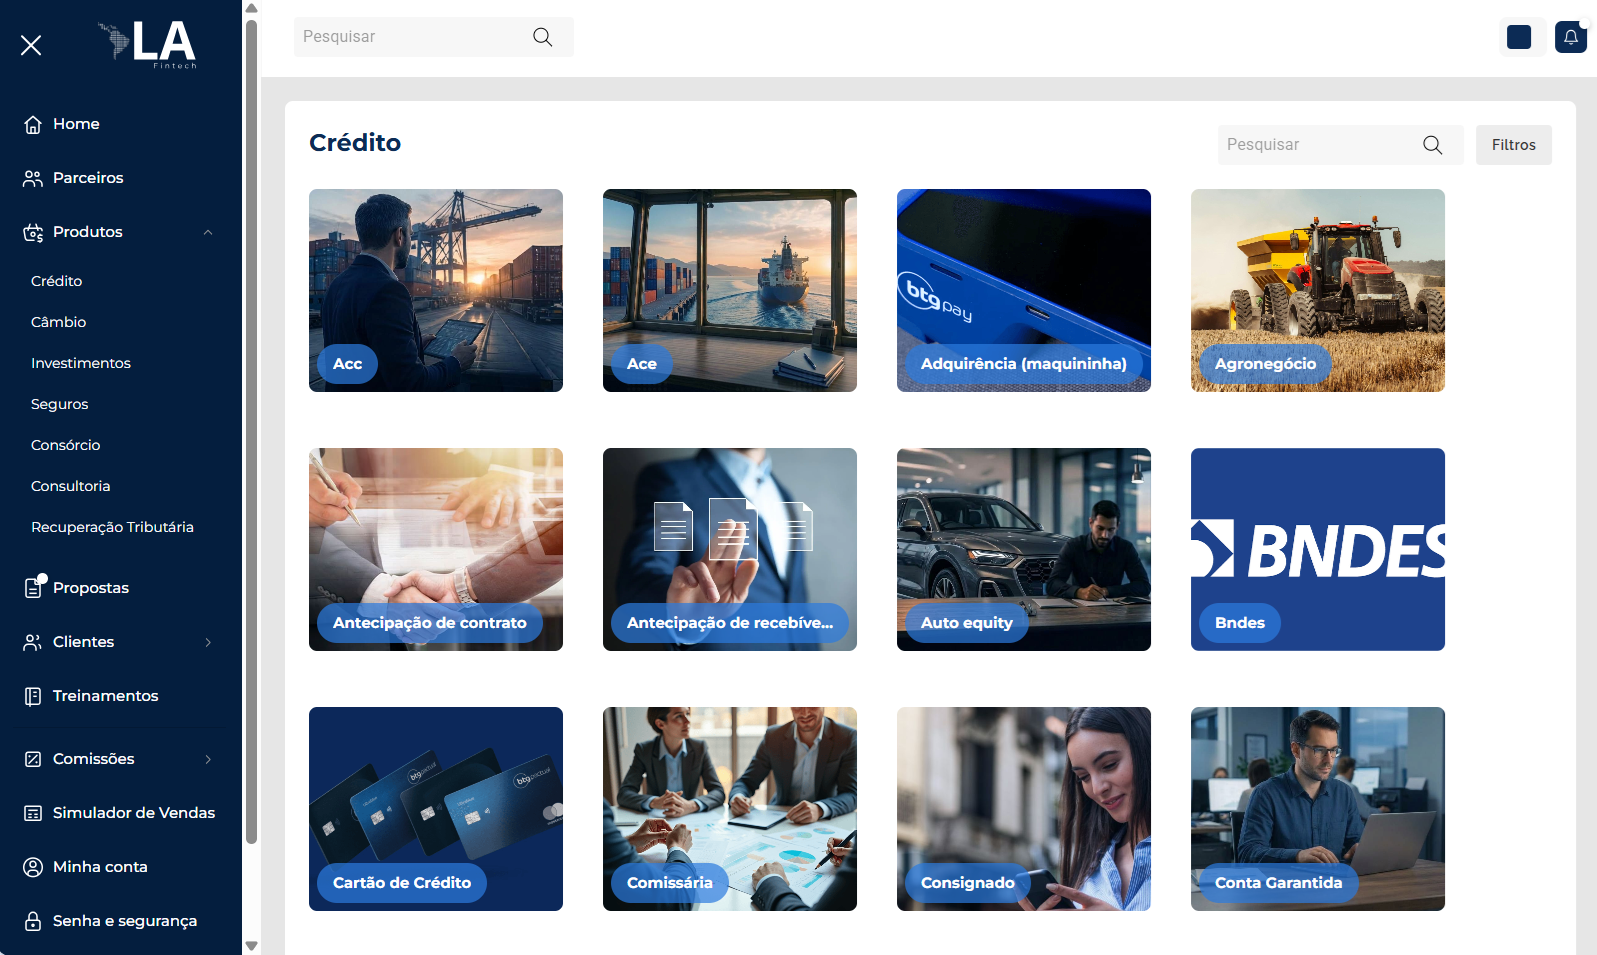Expand the Comissões submenu chevron
The image size is (1597, 955).
coord(208,759)
